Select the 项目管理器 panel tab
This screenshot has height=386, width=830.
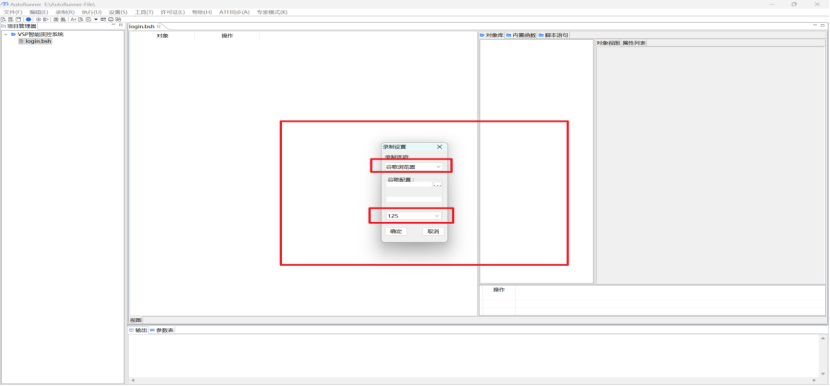coord(19,26)
